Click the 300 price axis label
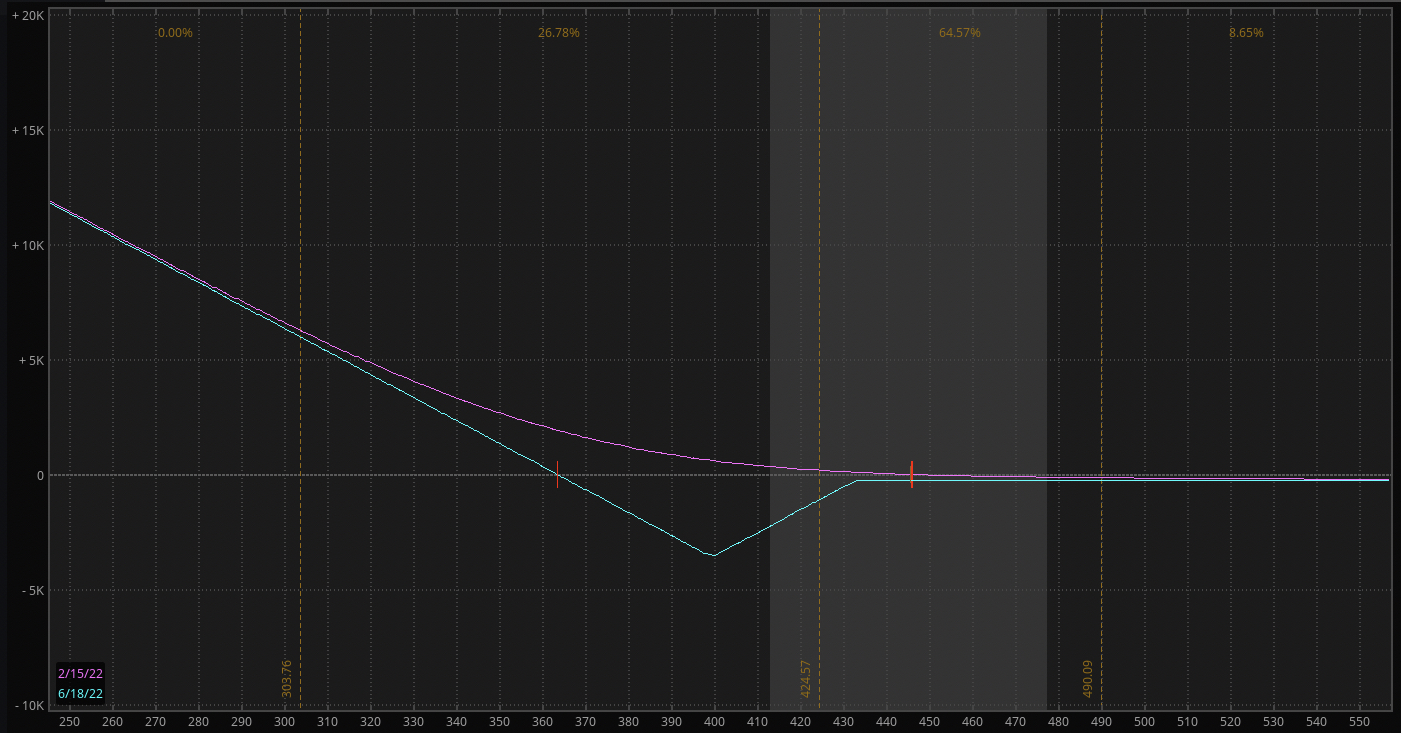This screenshot has width=1401, height=733. coord(284,721)
